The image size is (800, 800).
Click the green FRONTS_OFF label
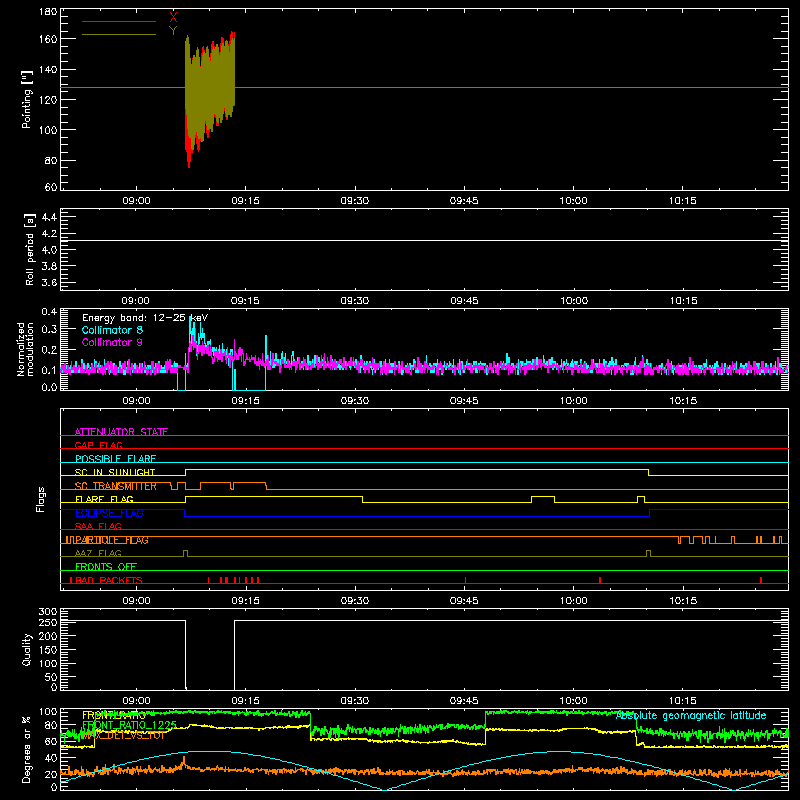coord(106,566)
